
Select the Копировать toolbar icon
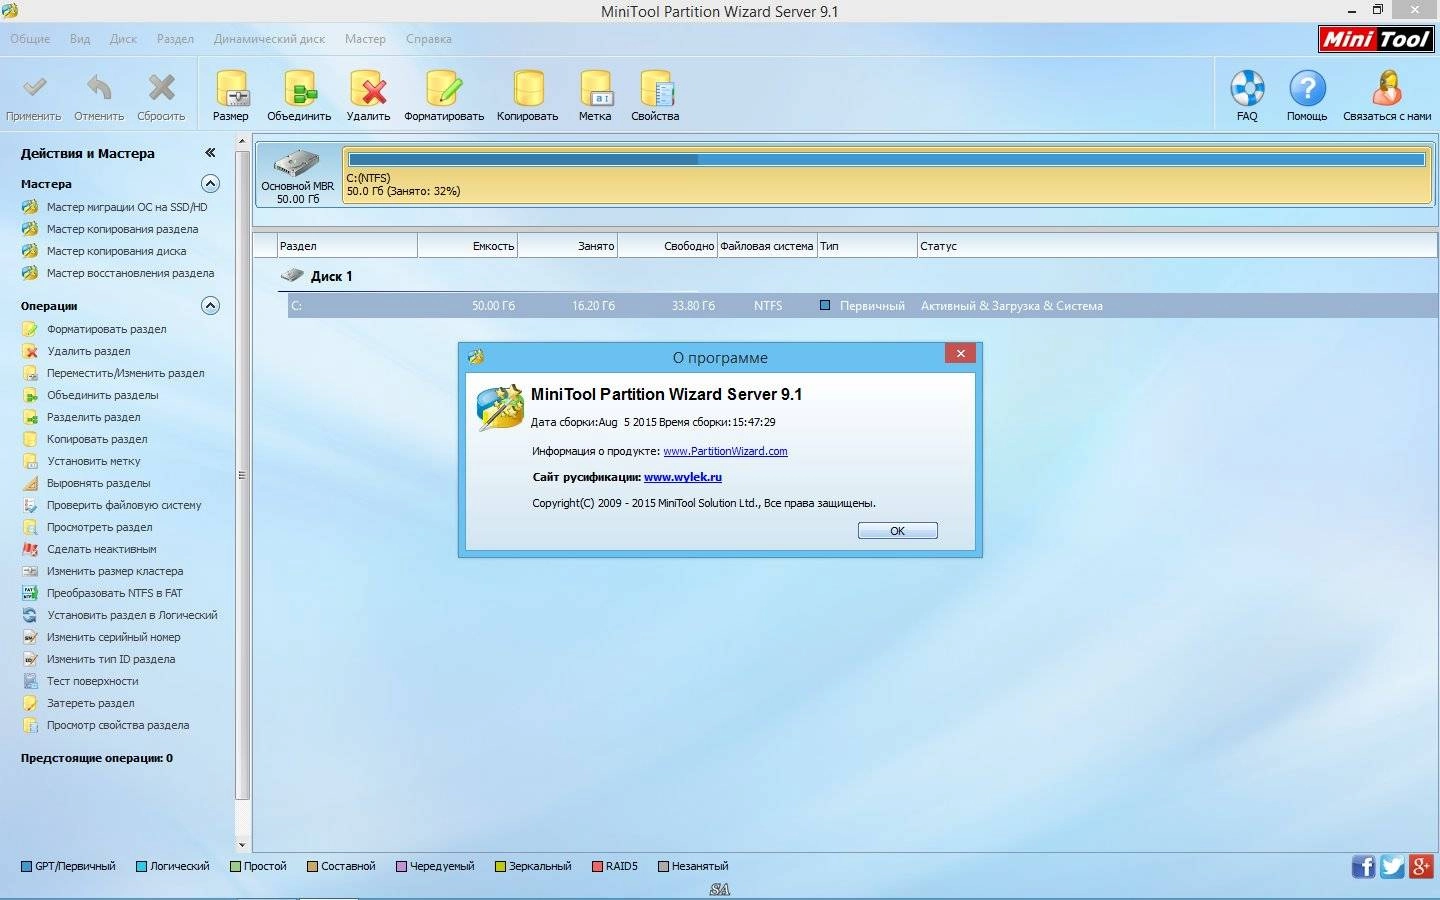[x=528, y=88]
